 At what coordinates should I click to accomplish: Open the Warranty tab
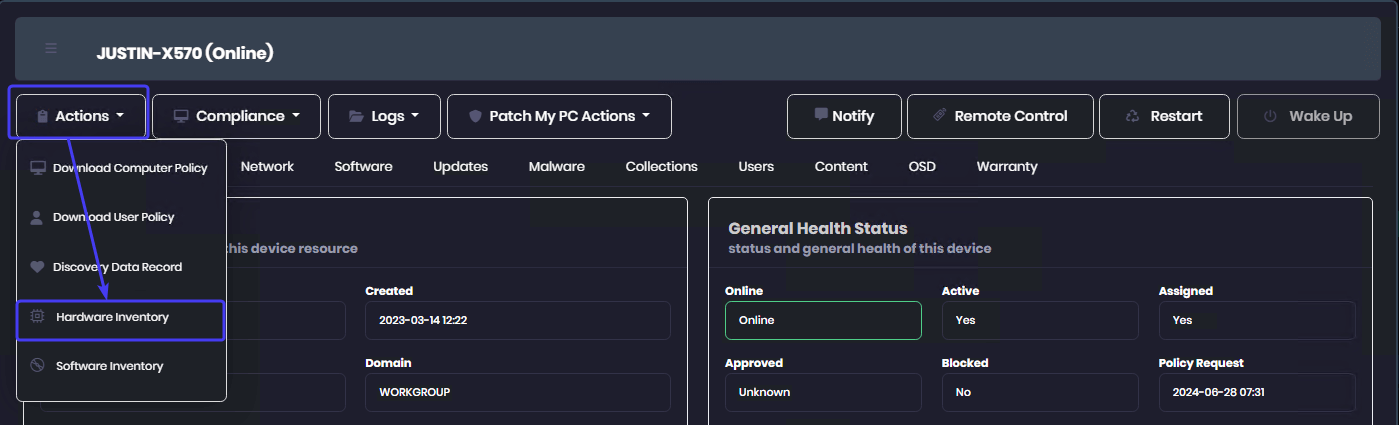pyautogui.click(x=1007, y=166)
